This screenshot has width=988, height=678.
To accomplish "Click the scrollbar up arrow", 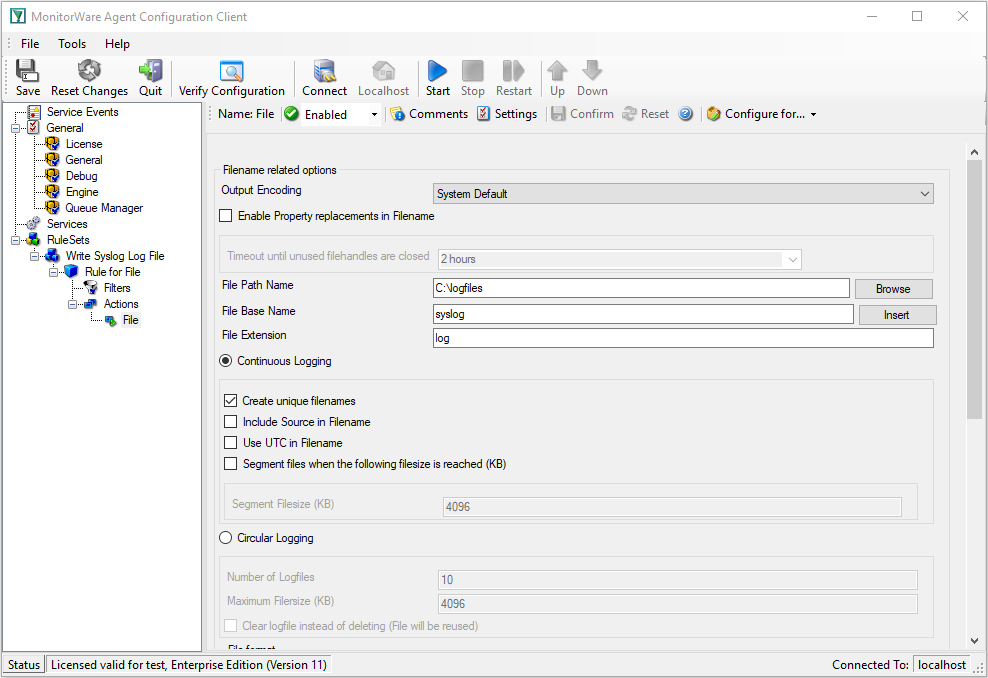I will click(974, 152).
